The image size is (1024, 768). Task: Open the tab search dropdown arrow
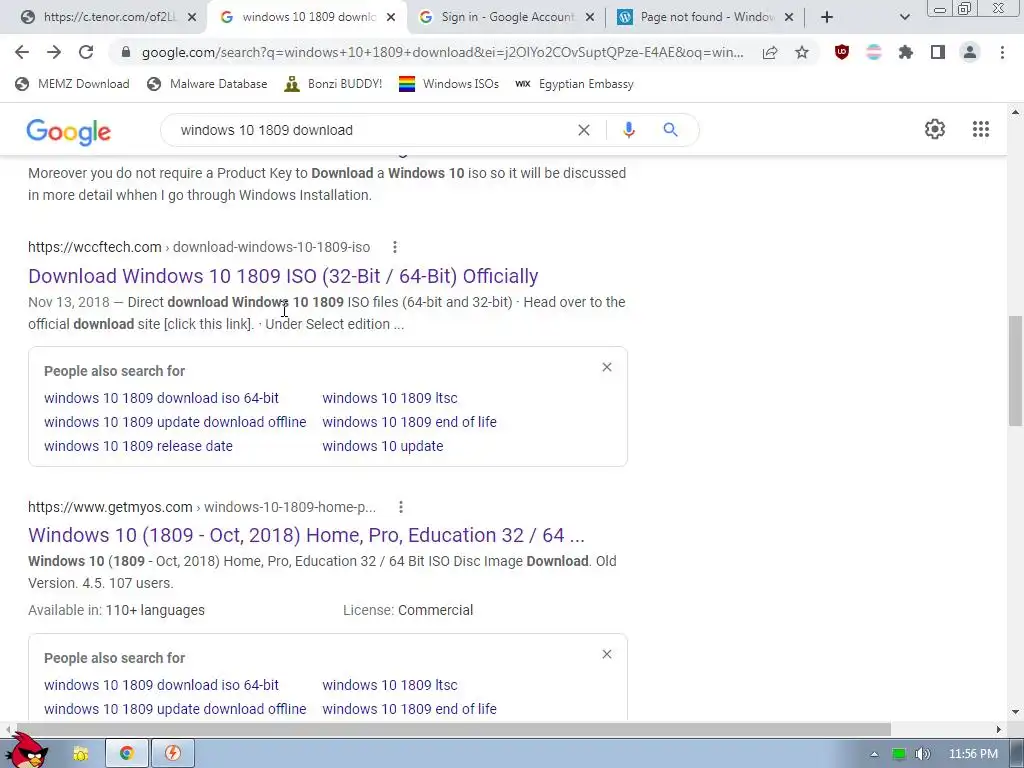point(904,17)
